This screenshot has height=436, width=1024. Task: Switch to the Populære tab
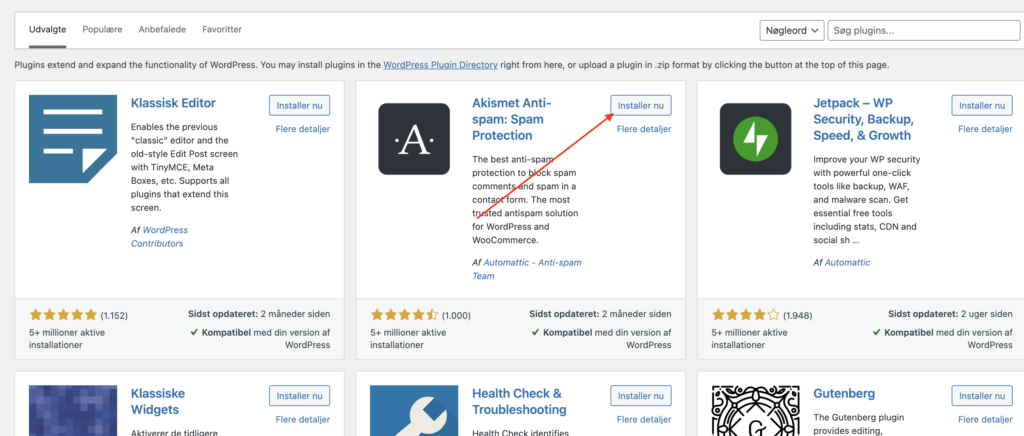(102, 29)
